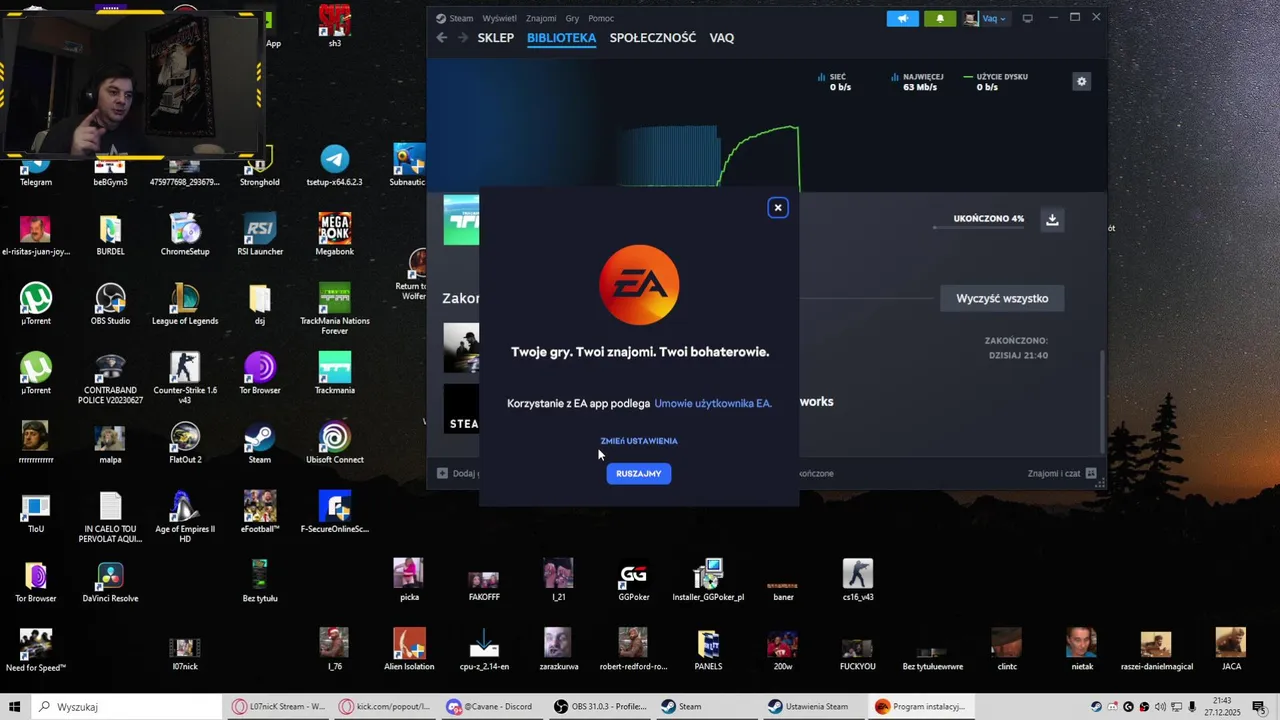
Task: Open Steam desktop shortcut
Action: pos(259,443)
